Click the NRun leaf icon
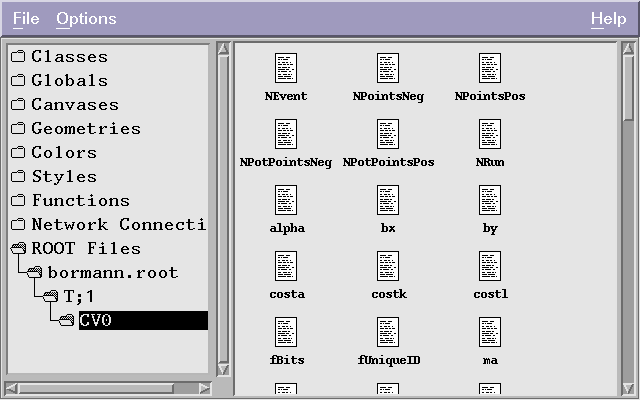640x400 pixels. (x=490, y=134)
